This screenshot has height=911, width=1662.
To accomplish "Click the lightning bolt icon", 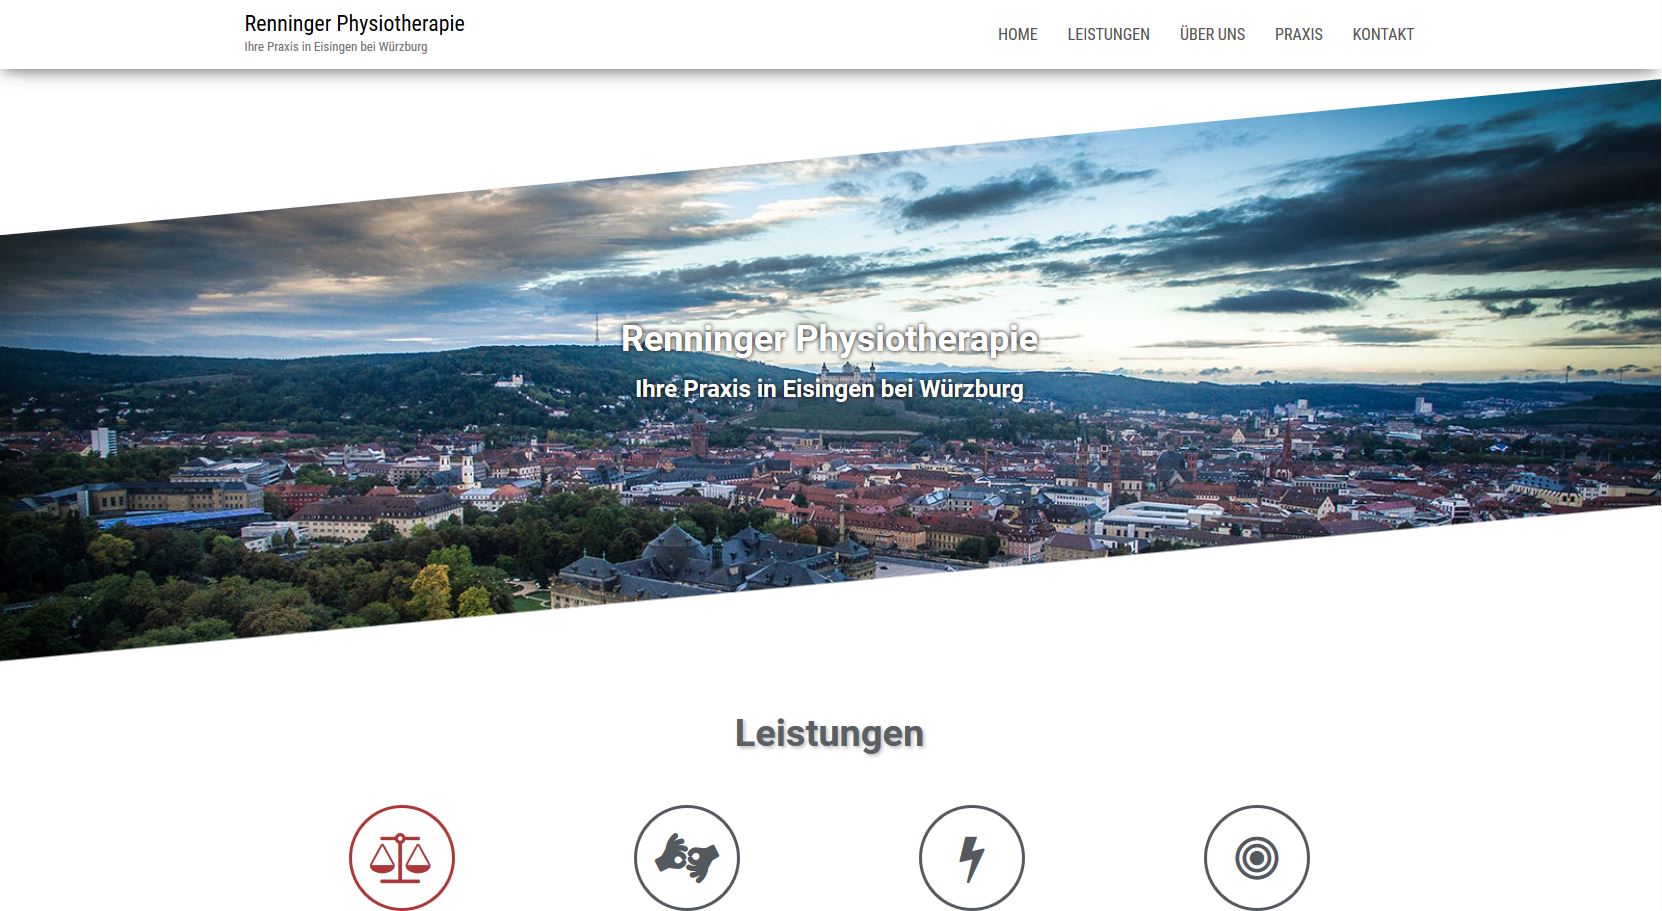I will 972,858.
